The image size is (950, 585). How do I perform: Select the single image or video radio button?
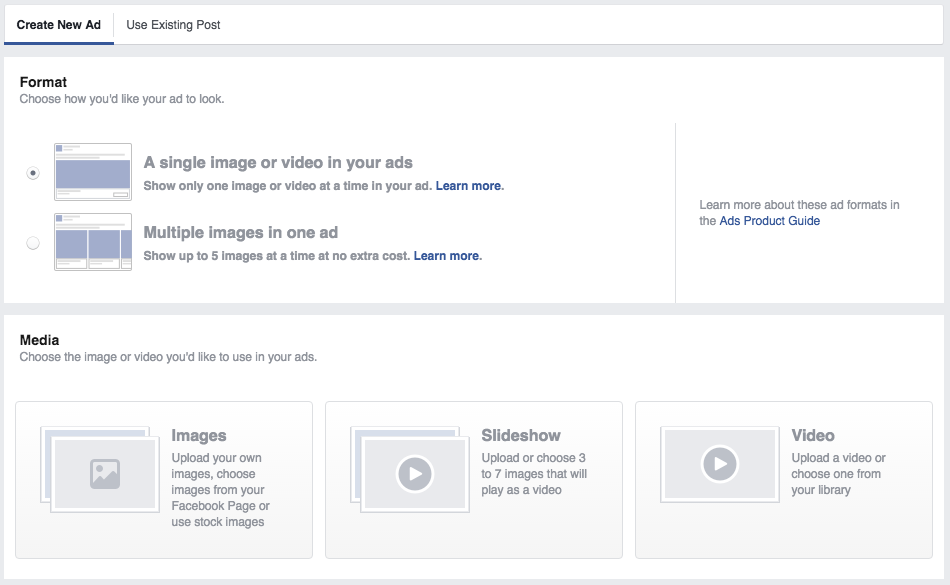(34, 173)
